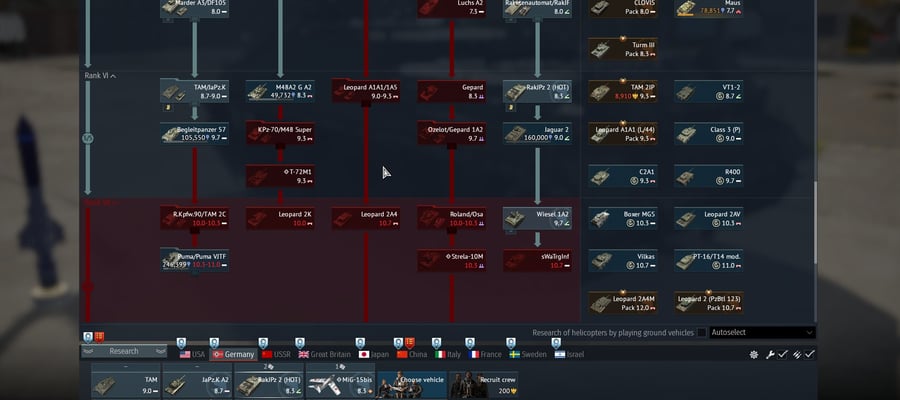Image resolution: width=900 pixels, height=400 pixels.
Task: Click the Research button
Action: coord(124,352)
